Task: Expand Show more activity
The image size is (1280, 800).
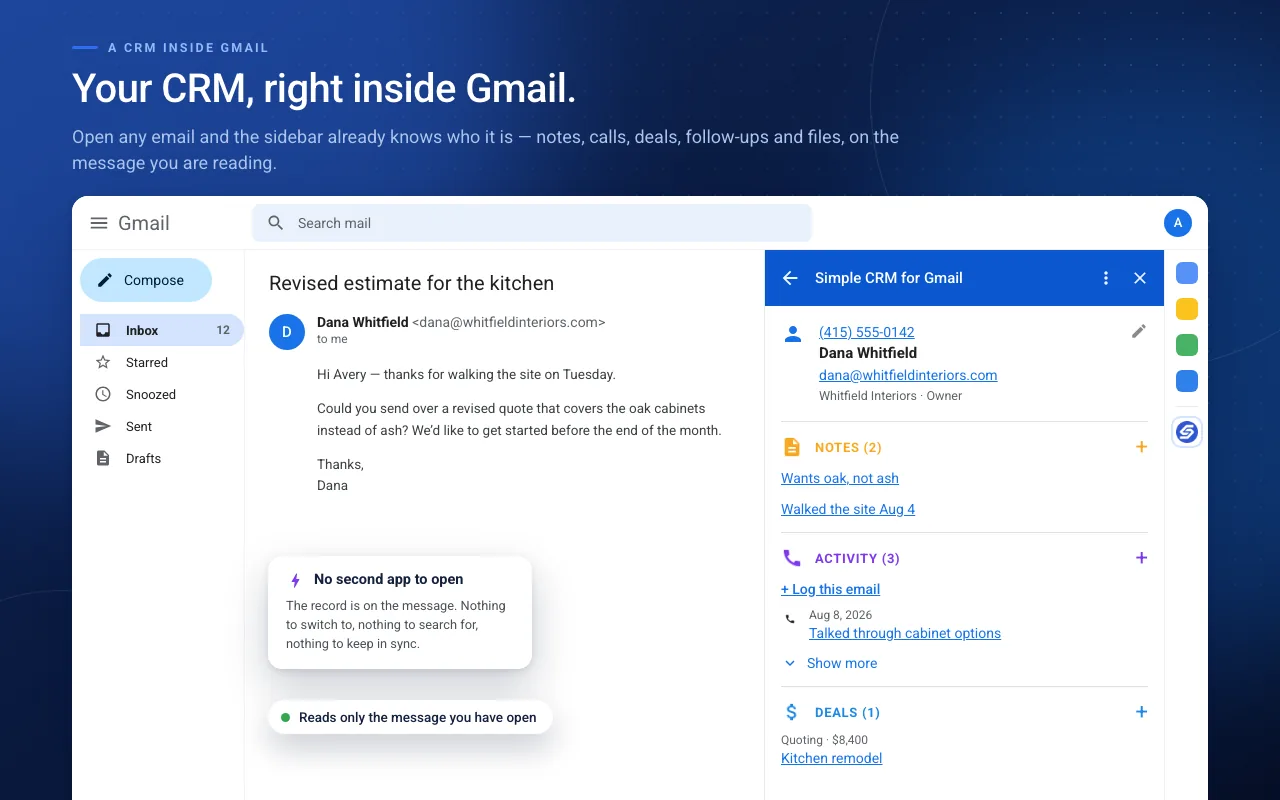Action: coord(830,663)
